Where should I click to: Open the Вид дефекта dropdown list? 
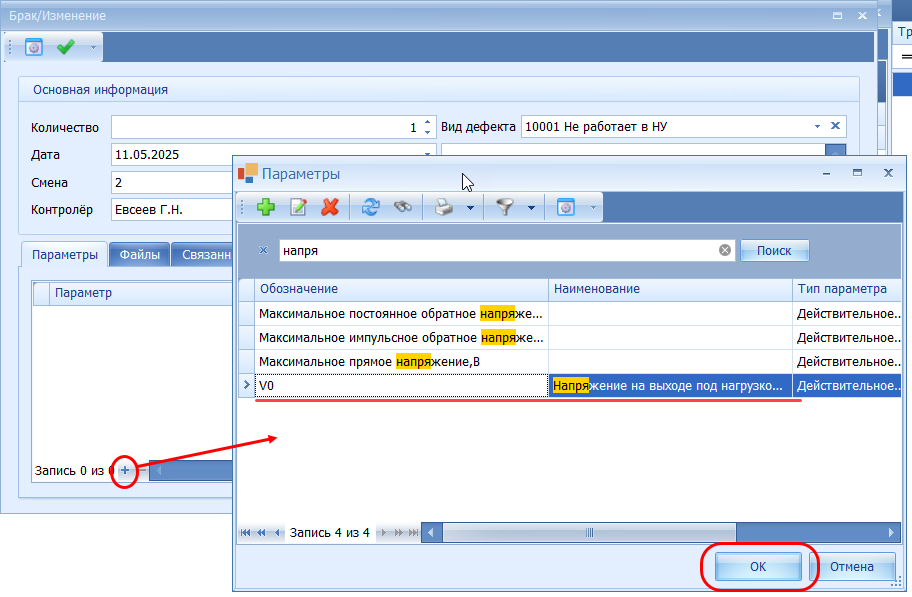pyautogui.click(x=817, y=127)
